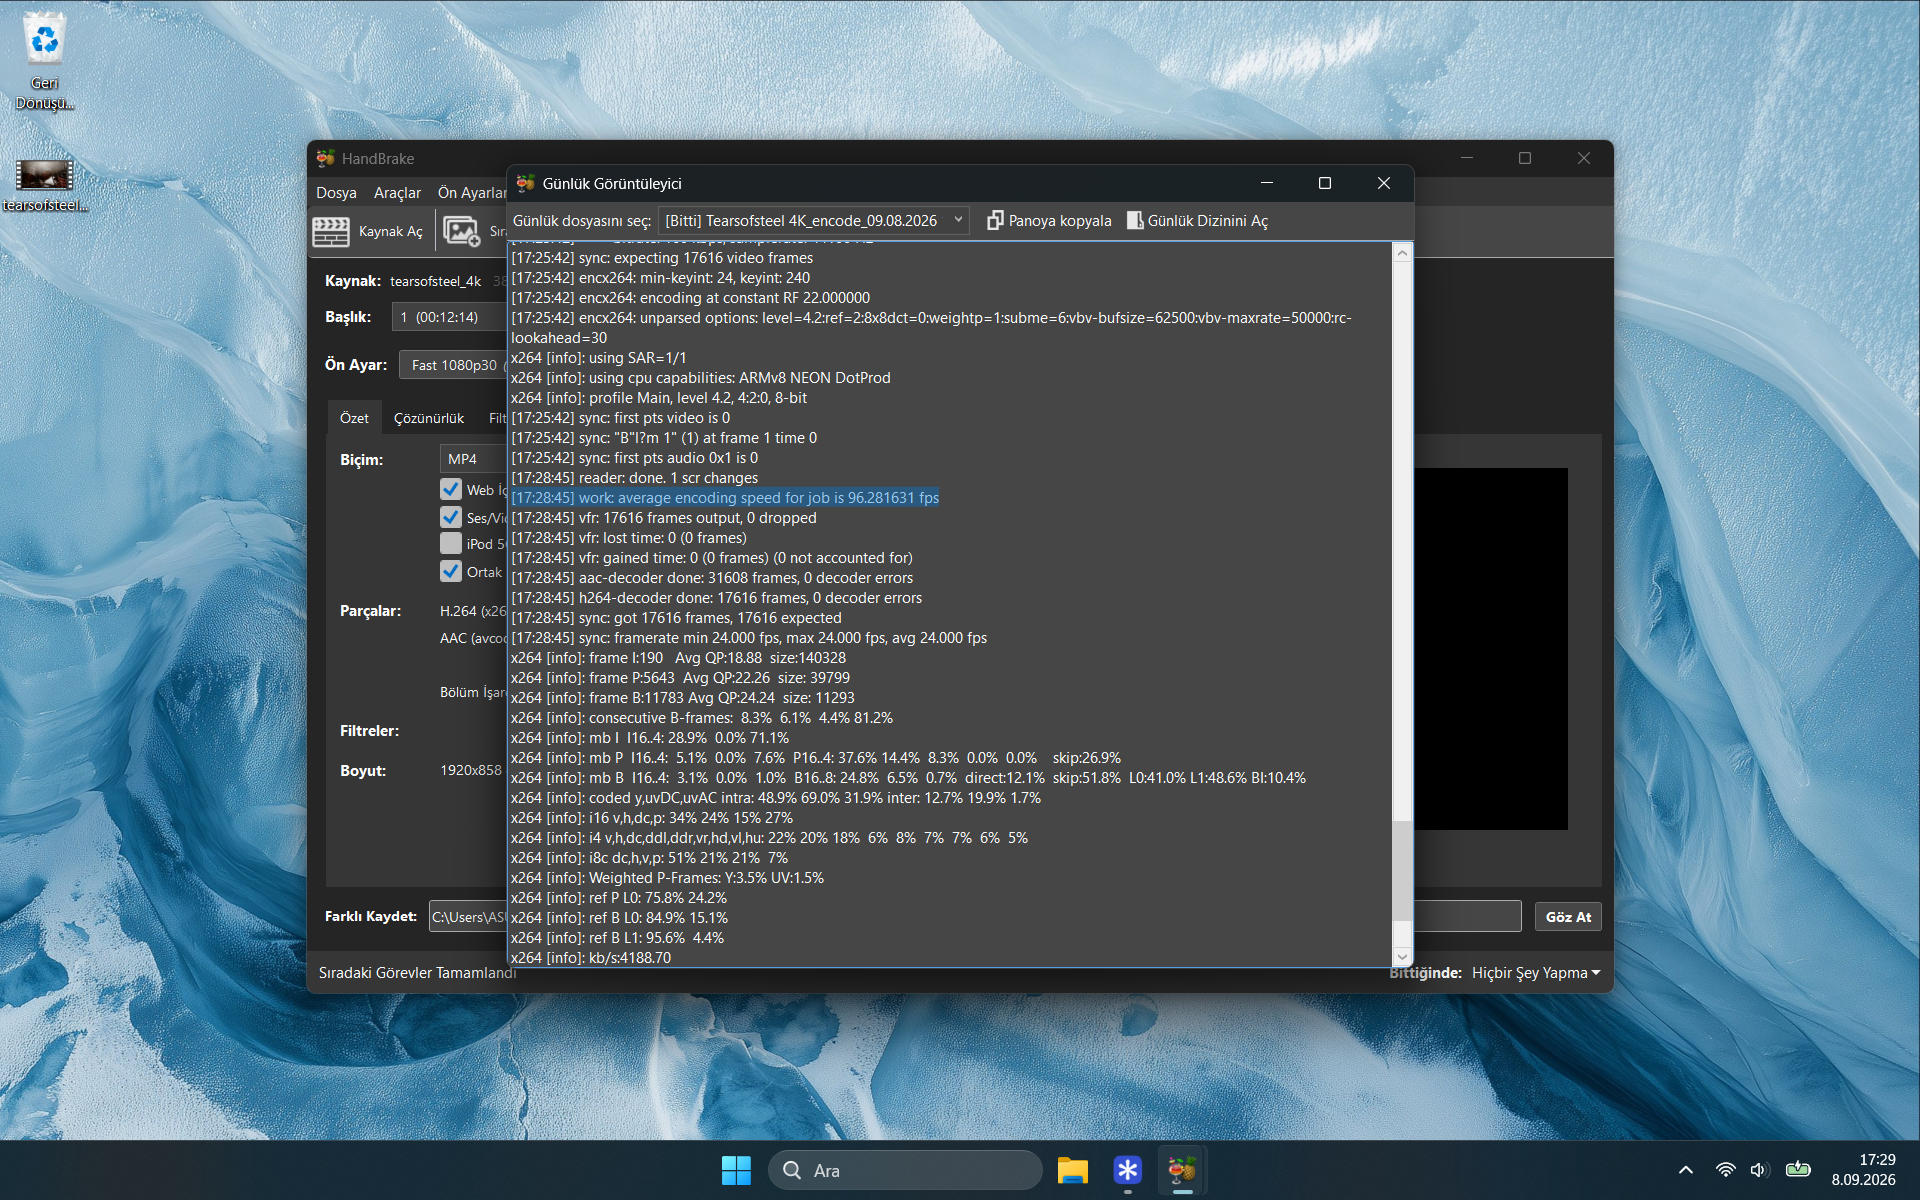Click the tearsofsteel_4k source name

coord(435,281)
